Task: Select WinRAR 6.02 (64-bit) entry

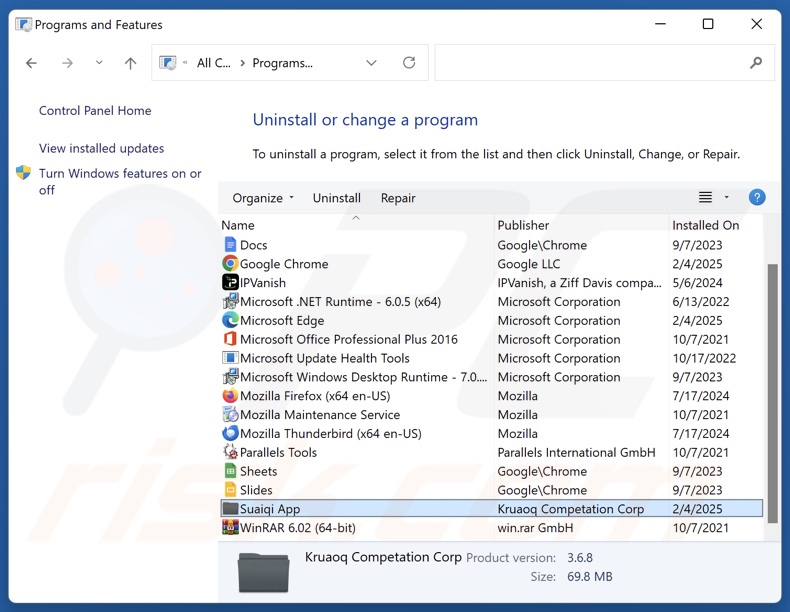Action: coord(298,527)
